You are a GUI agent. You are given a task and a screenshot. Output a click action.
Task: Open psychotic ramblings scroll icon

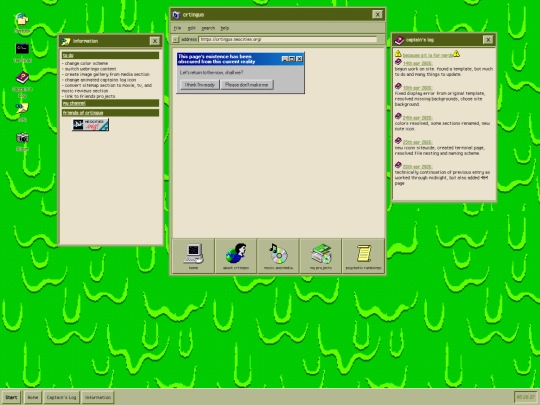[x=363, y=256]
